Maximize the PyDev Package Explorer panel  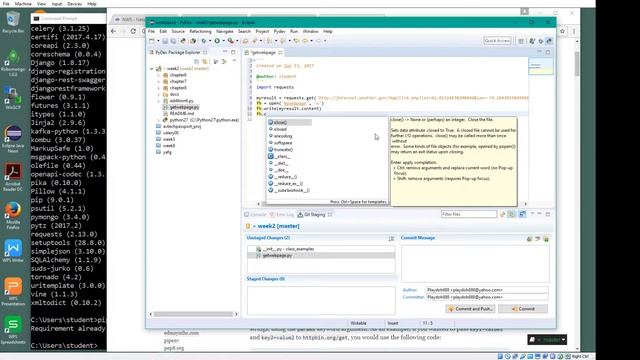[x=233, y=52]
